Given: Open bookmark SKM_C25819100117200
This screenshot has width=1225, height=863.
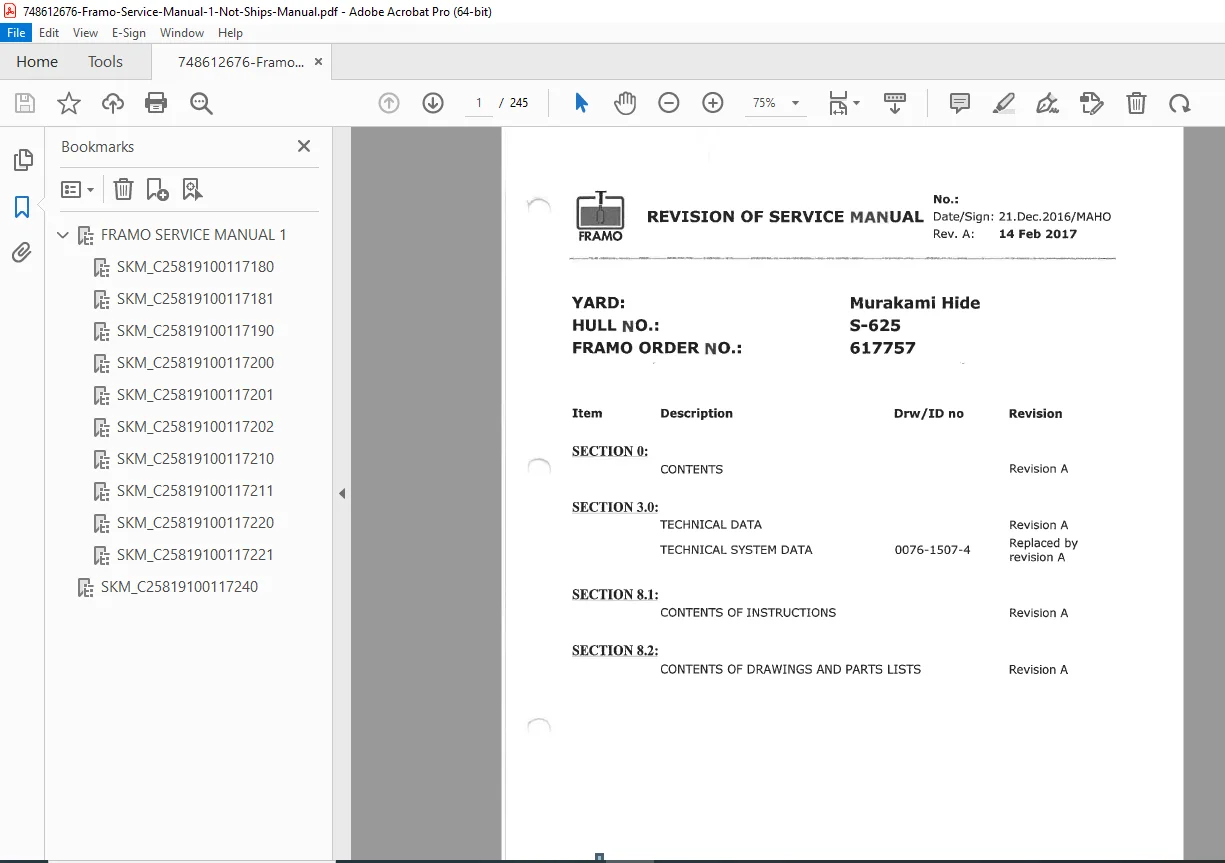Looking at the screenshot, I should pos(195,363).
